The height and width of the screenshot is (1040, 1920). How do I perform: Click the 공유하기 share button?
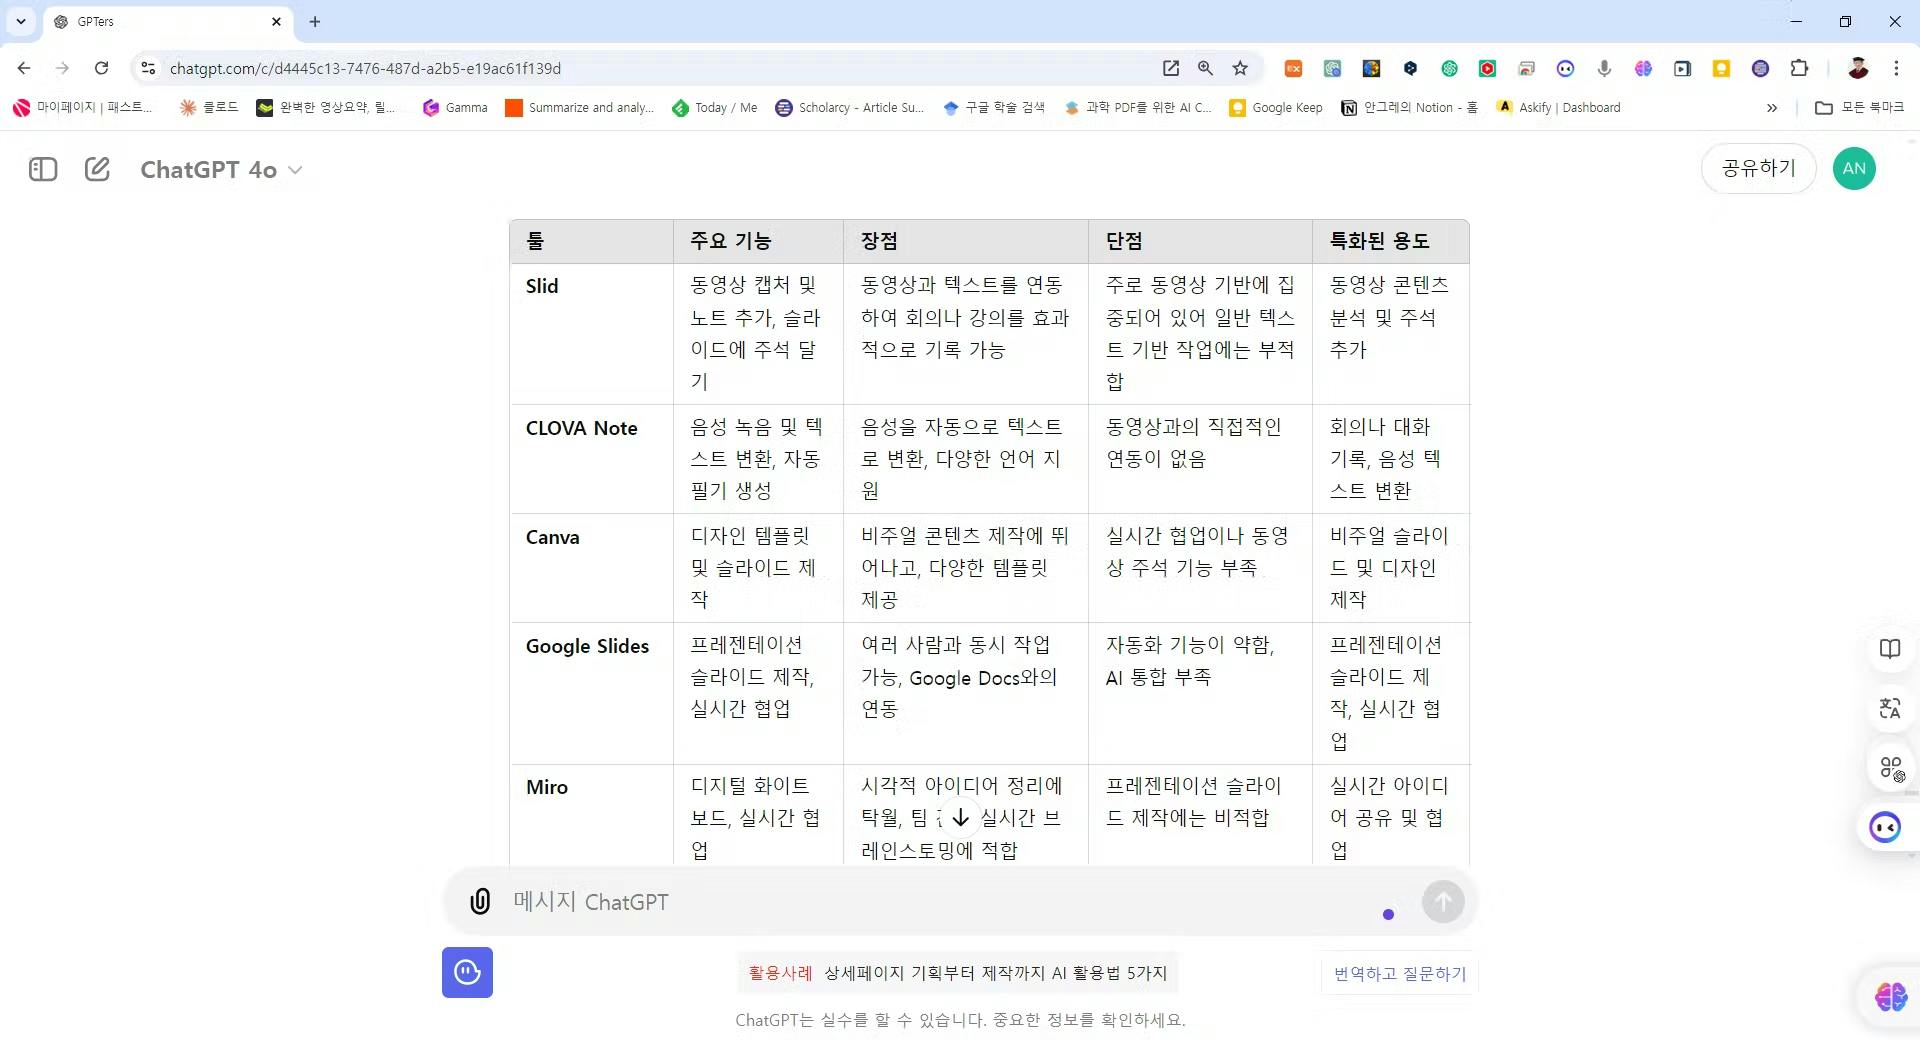click(1758, 168)
